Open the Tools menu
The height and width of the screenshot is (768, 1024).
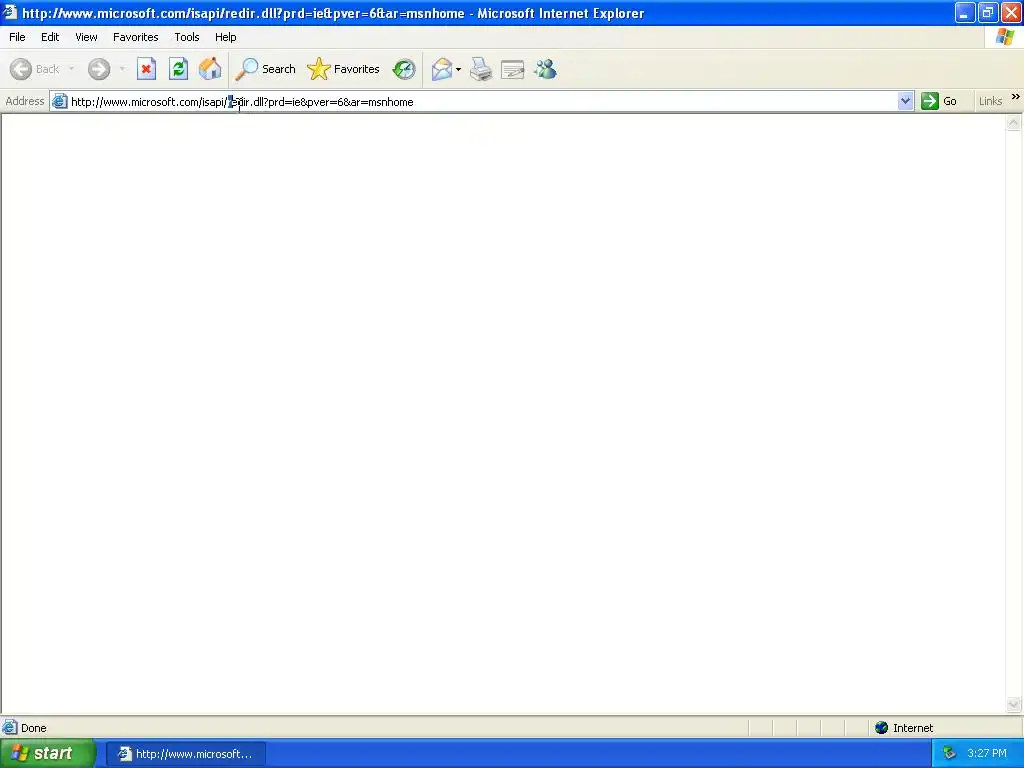point(187,37)
